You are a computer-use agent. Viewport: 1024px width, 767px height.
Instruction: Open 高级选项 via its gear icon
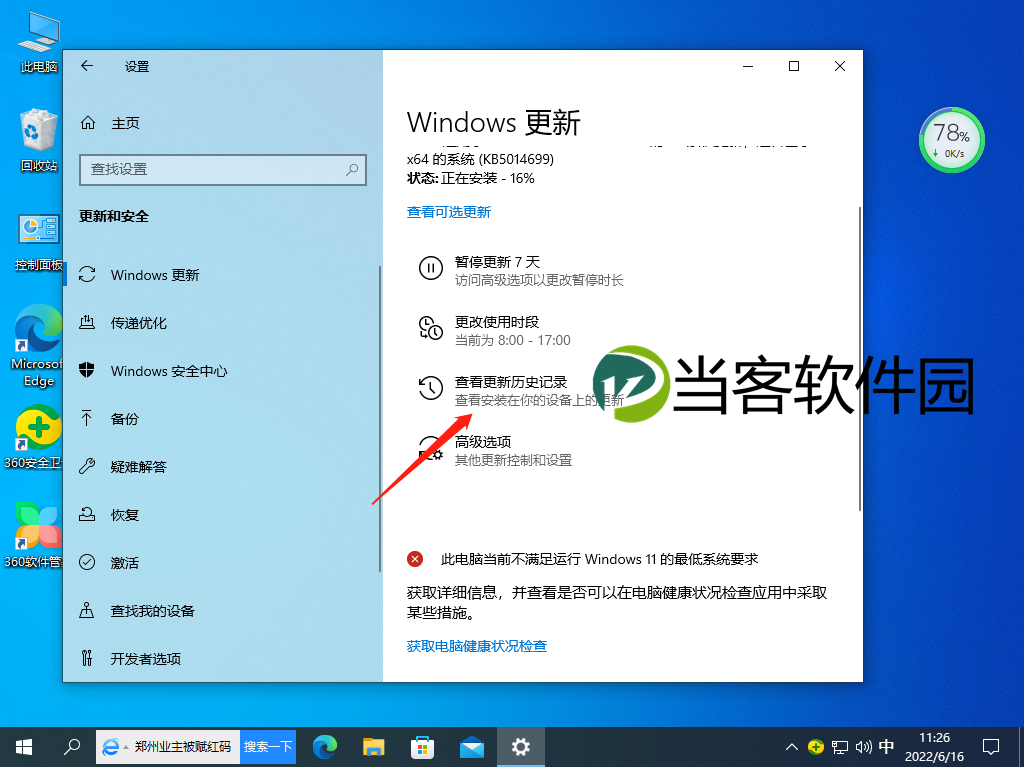pos(430,450)
